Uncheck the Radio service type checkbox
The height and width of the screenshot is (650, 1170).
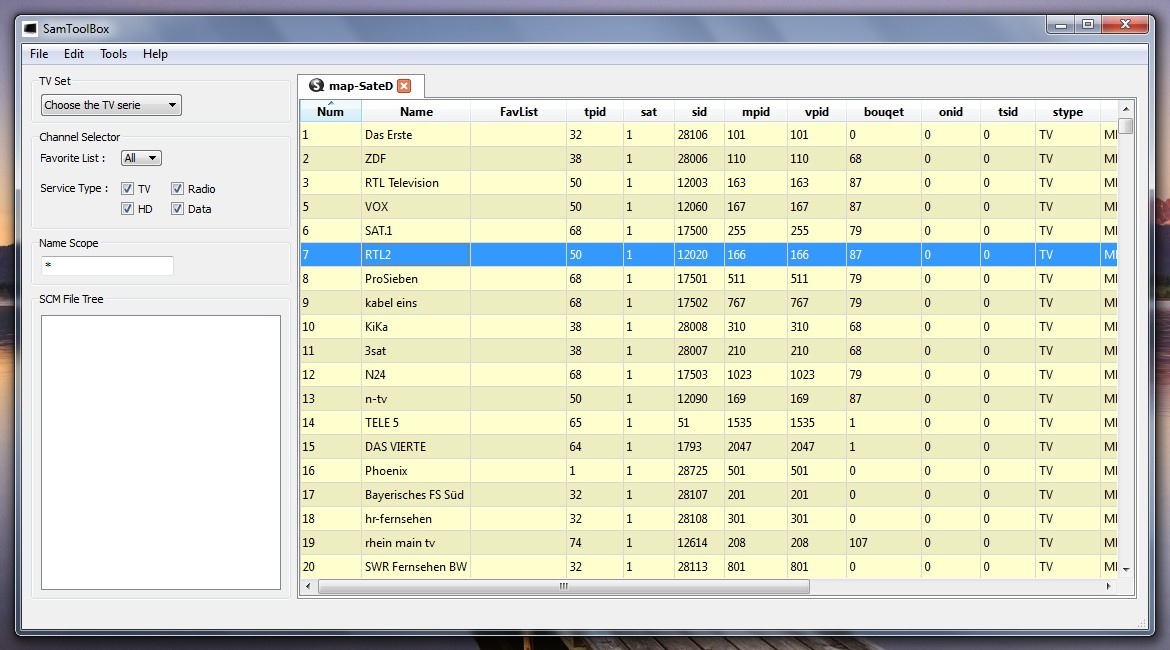[177, 189]
